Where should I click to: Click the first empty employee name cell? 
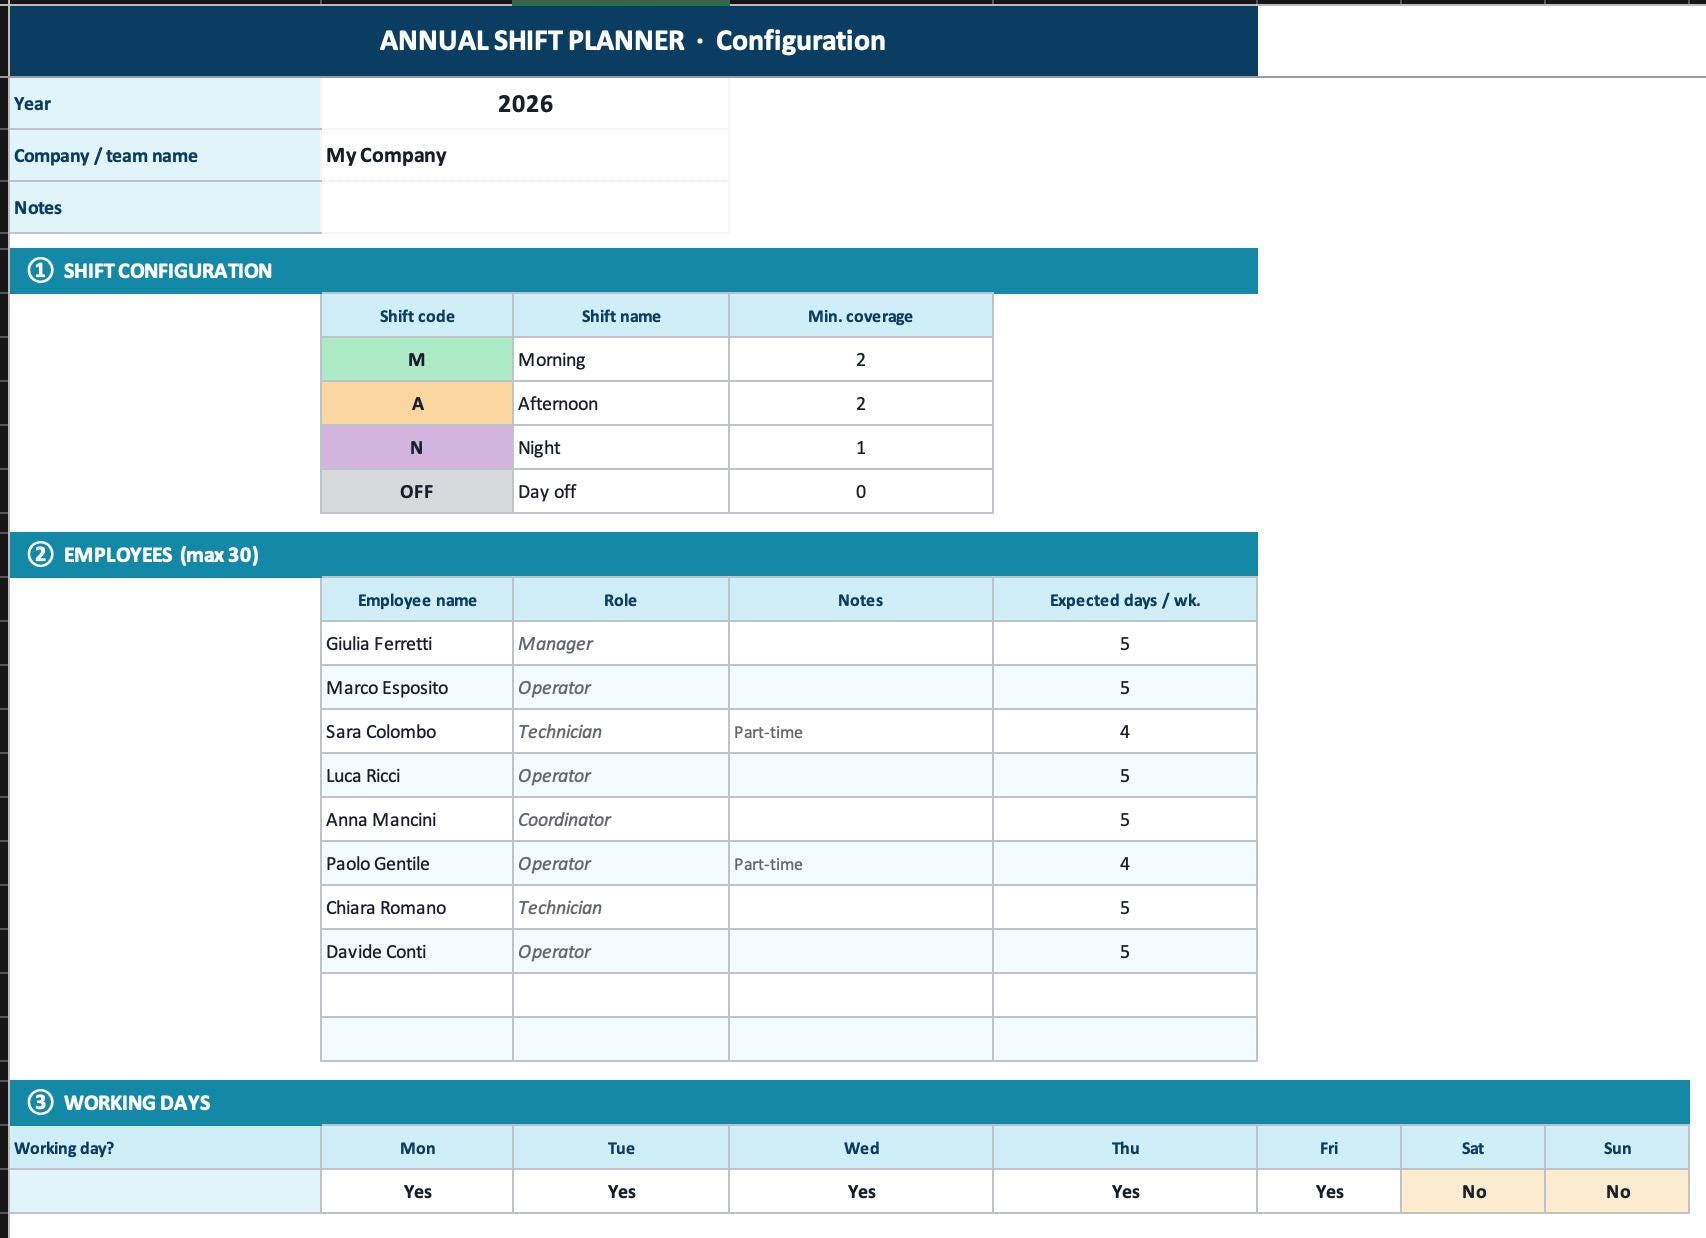point(417,996)
